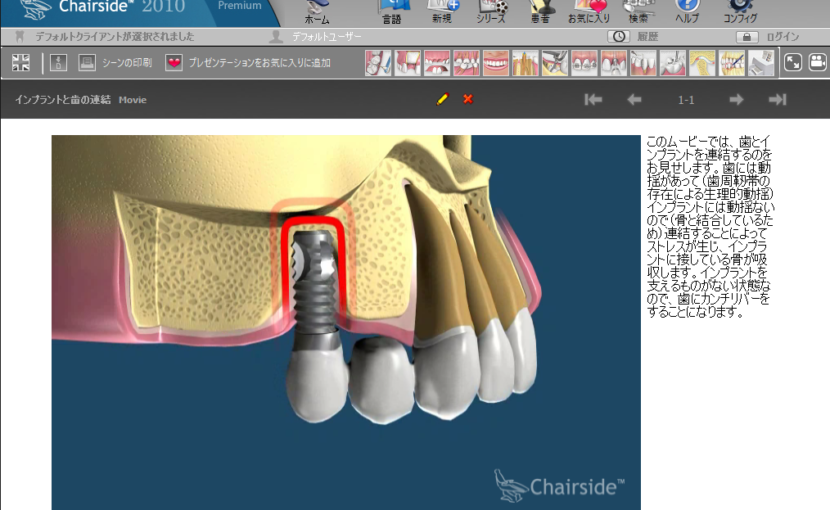The width and height of the screenshot is (830, 510).
Task: Toggle fullscreen expand view icon
Action: (x=792, y=63)
